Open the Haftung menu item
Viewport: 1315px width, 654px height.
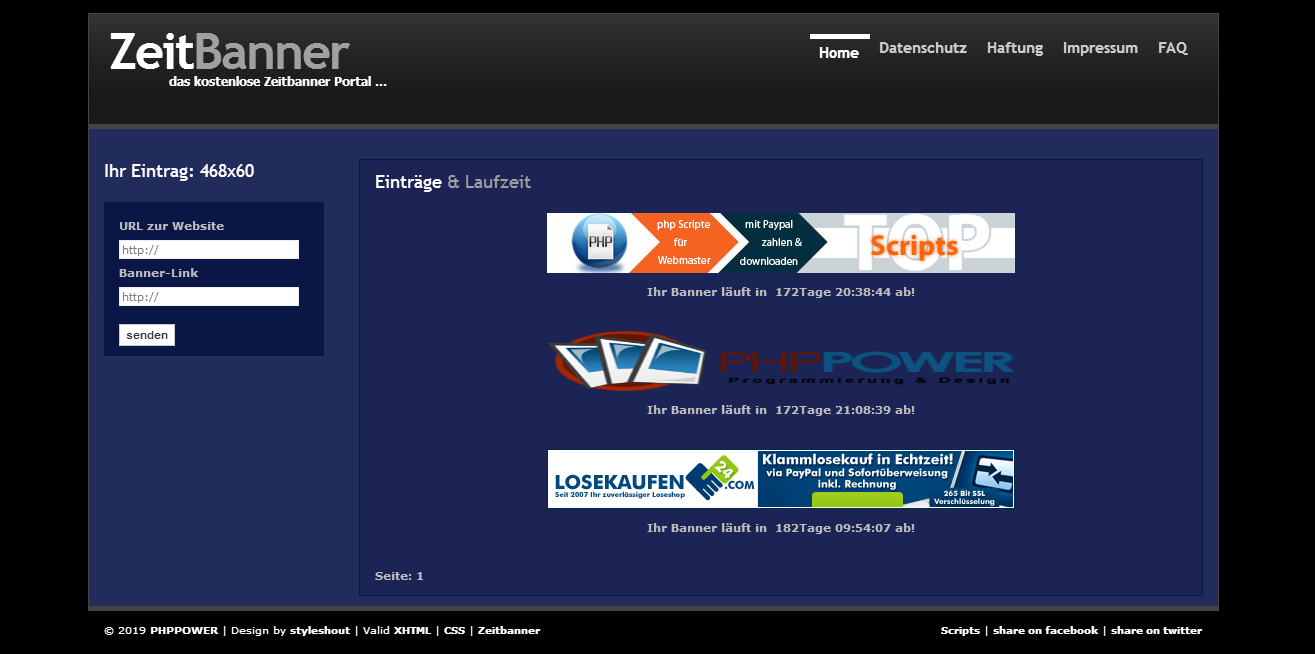[1014, 48]
